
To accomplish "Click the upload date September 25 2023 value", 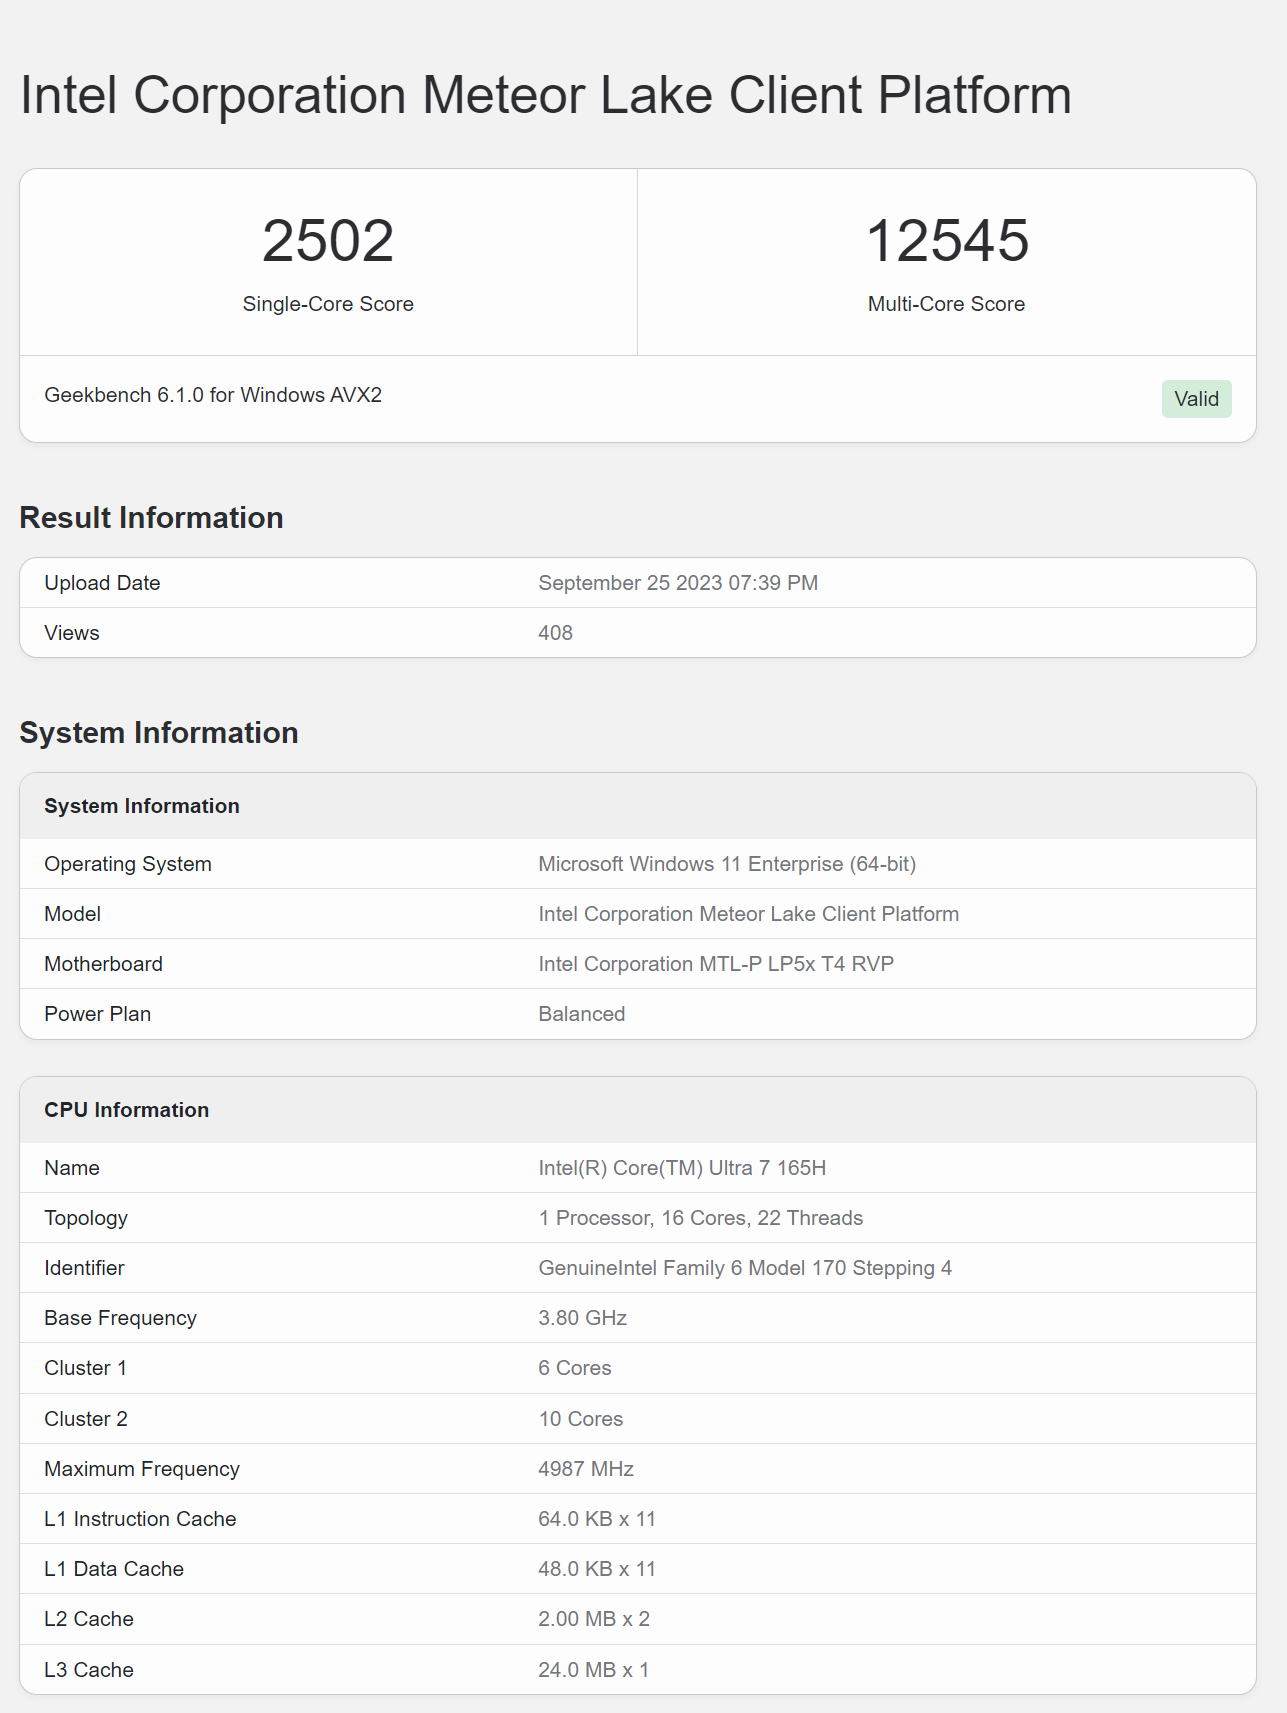I will tap(677, 583).
